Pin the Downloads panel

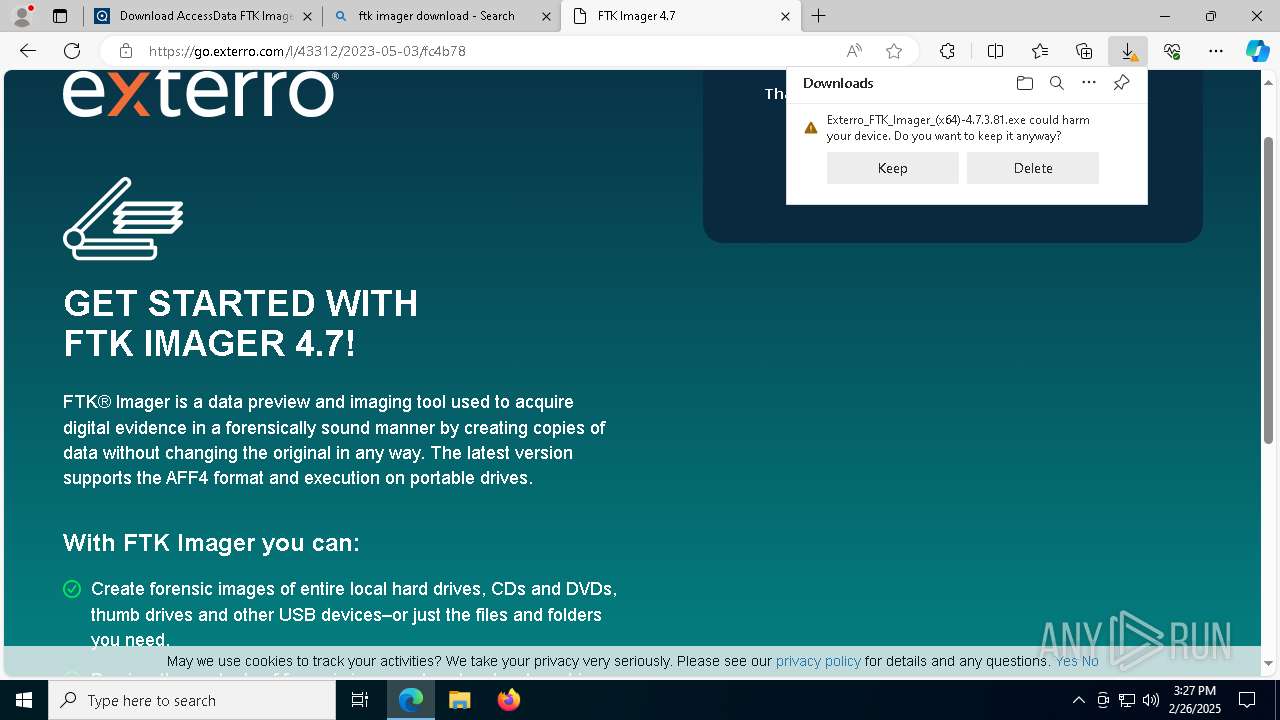tap(1121, 83)
